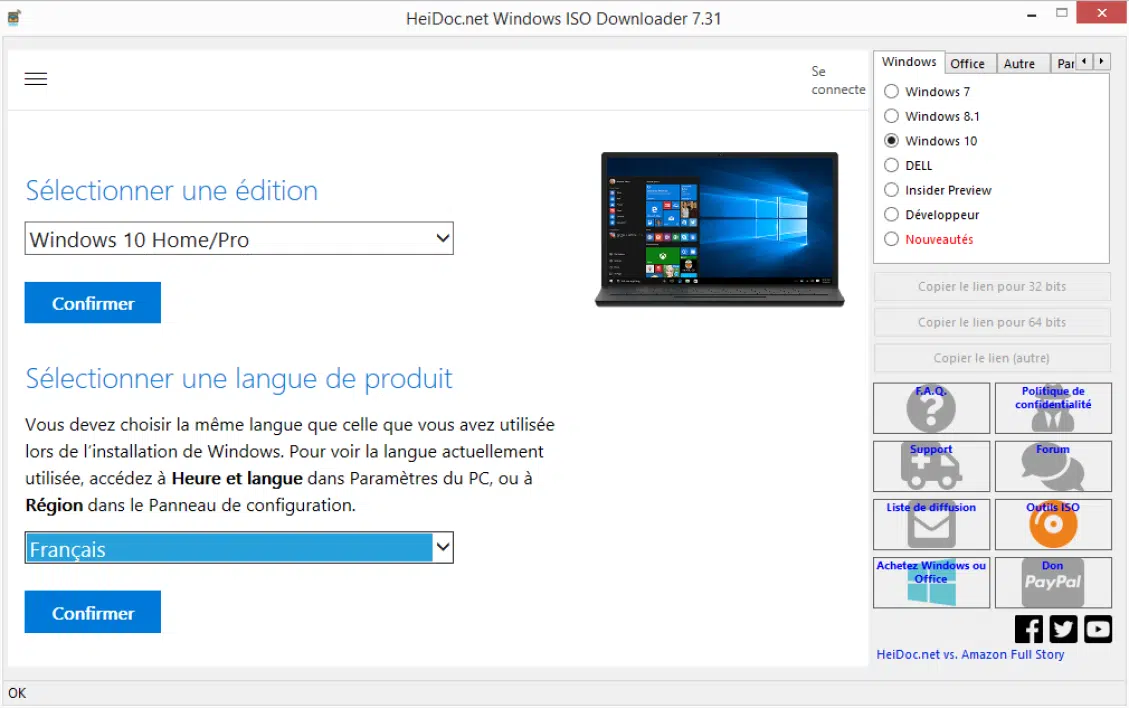This screenshot has height=708, width=1129.
Task: Open the Twitter icon link
Action: (x=1063, y=629)
